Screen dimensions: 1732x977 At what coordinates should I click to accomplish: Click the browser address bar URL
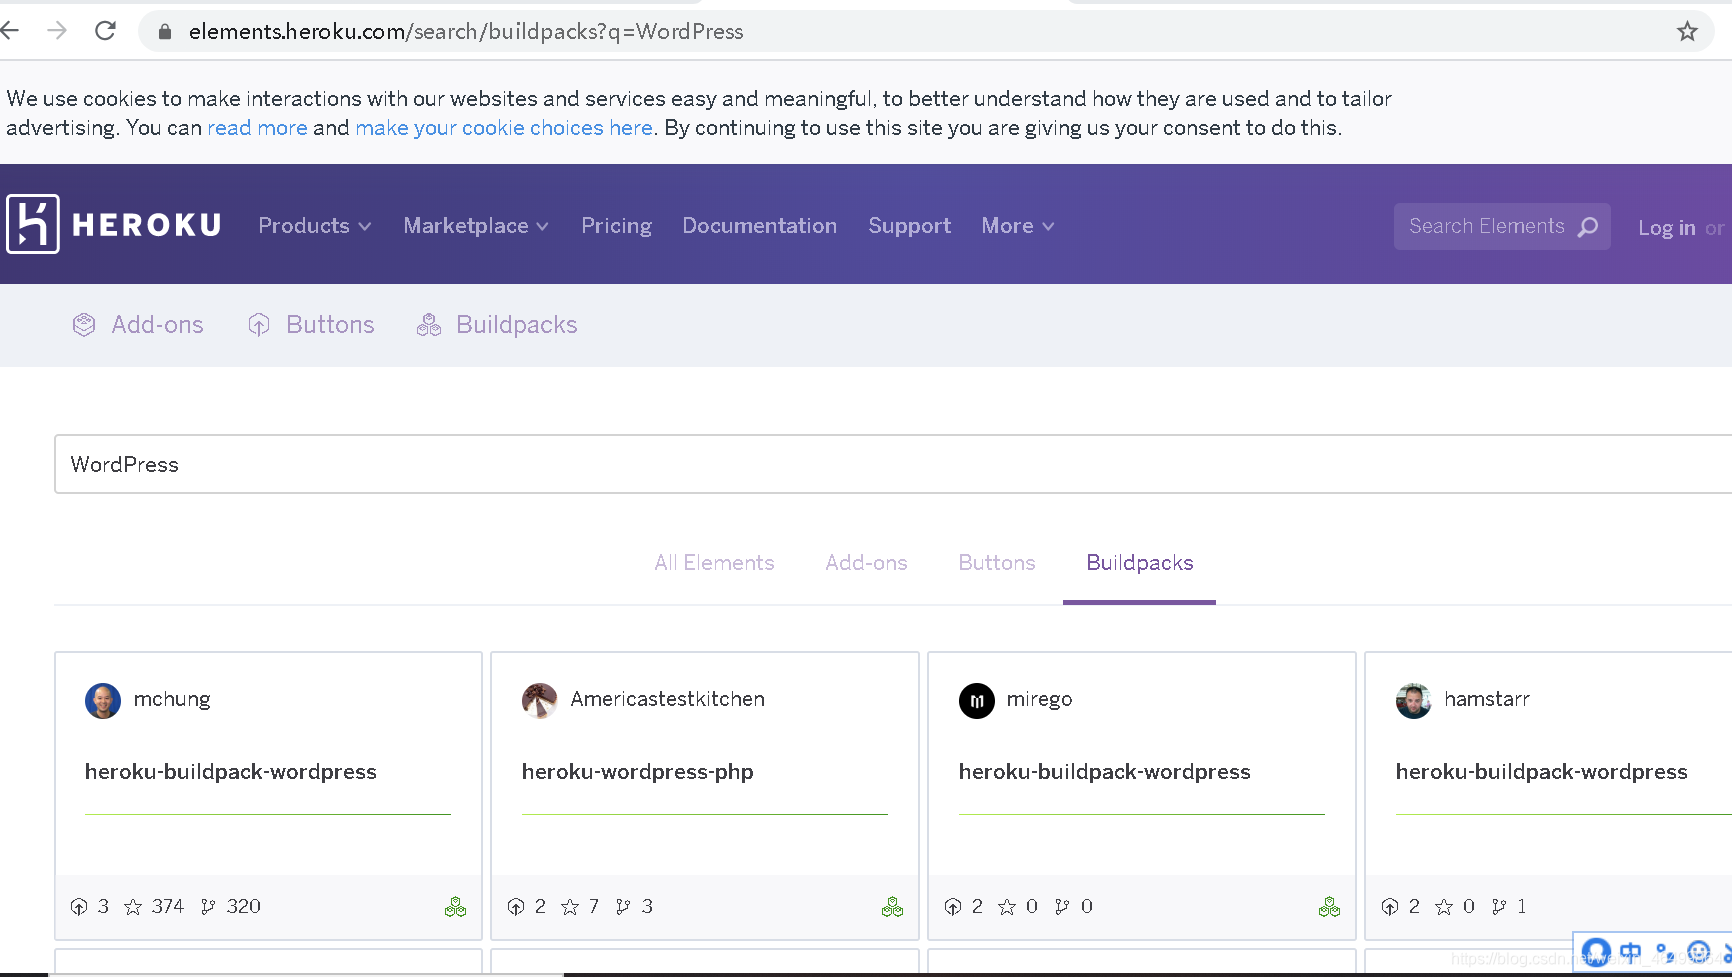[x=466, y=32]
